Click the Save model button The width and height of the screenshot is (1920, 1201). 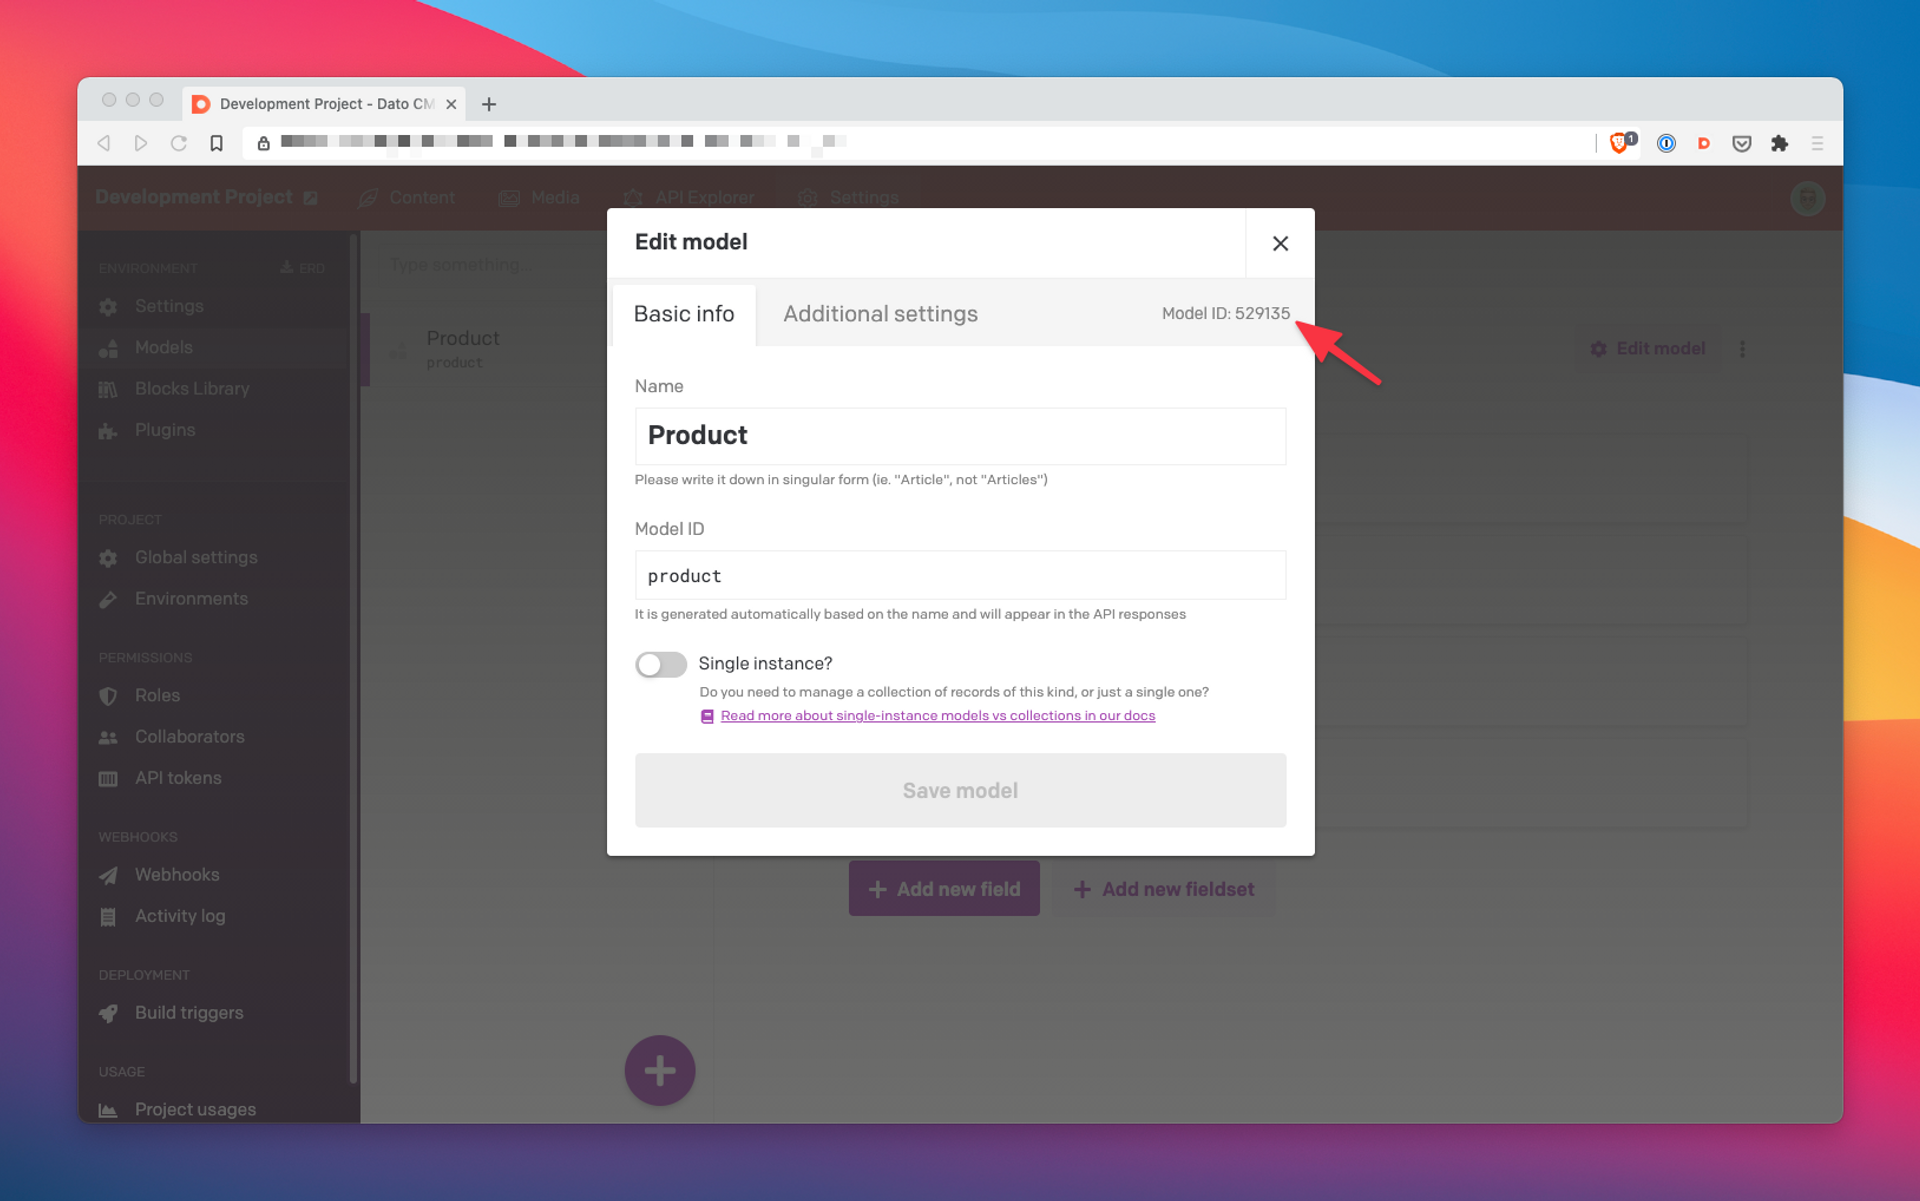coord(959,790)
